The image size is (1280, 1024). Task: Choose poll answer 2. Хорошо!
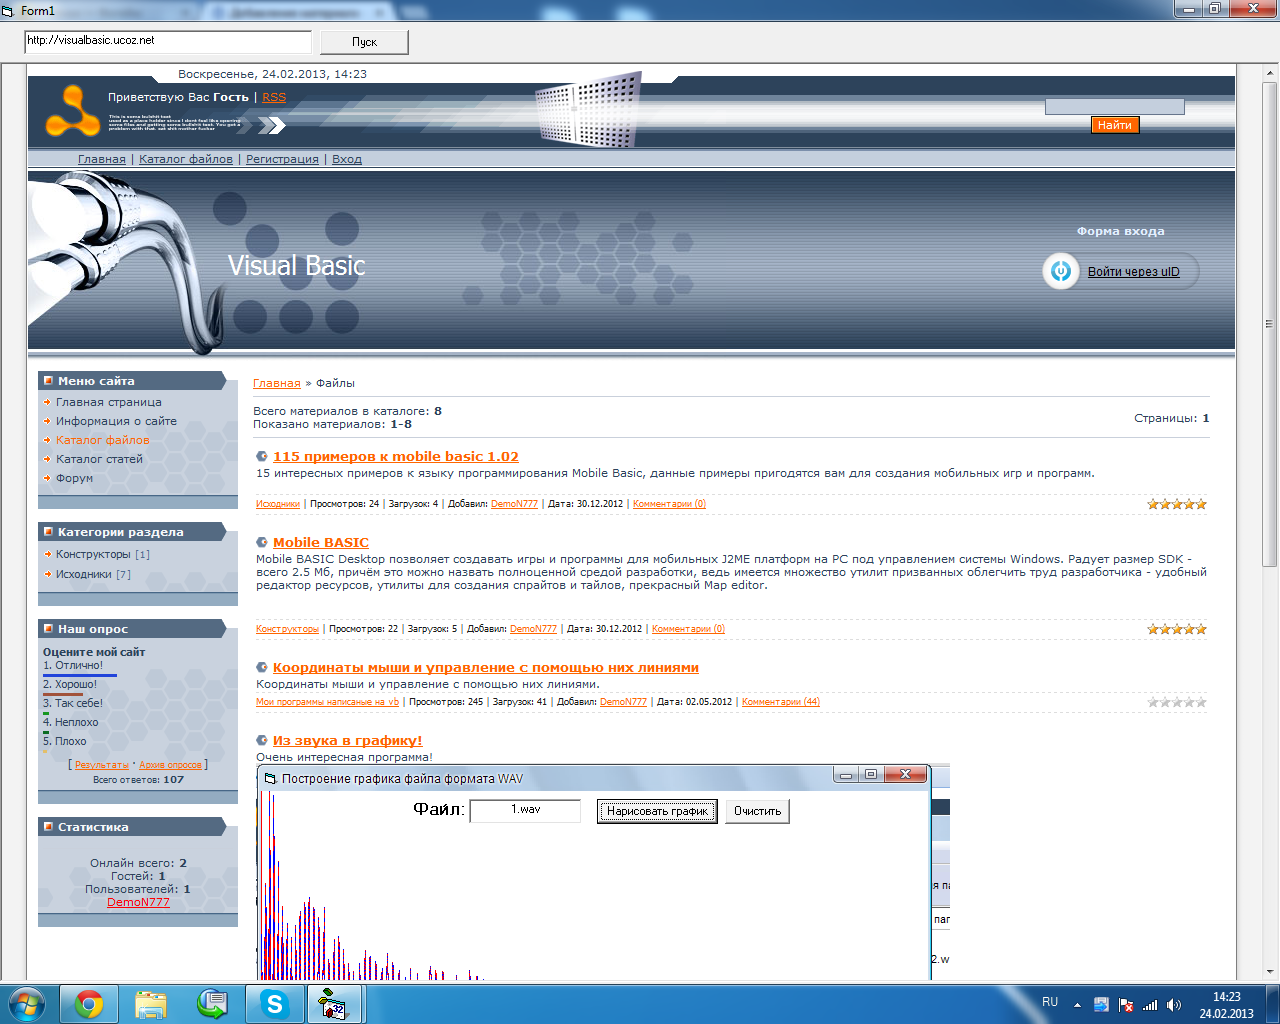coord(70,684)
